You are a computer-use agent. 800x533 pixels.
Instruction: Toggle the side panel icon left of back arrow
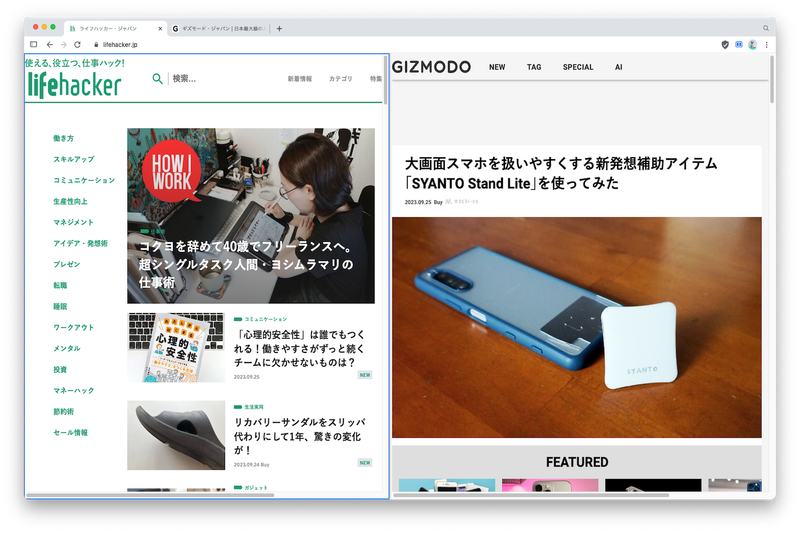[x=34, y=44]
